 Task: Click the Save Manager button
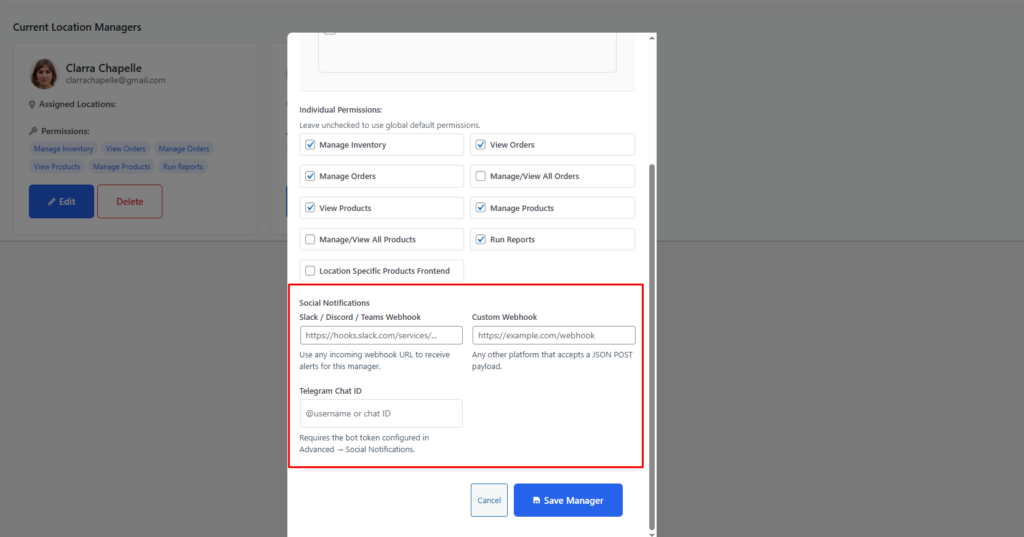click(x=568, y=500)
